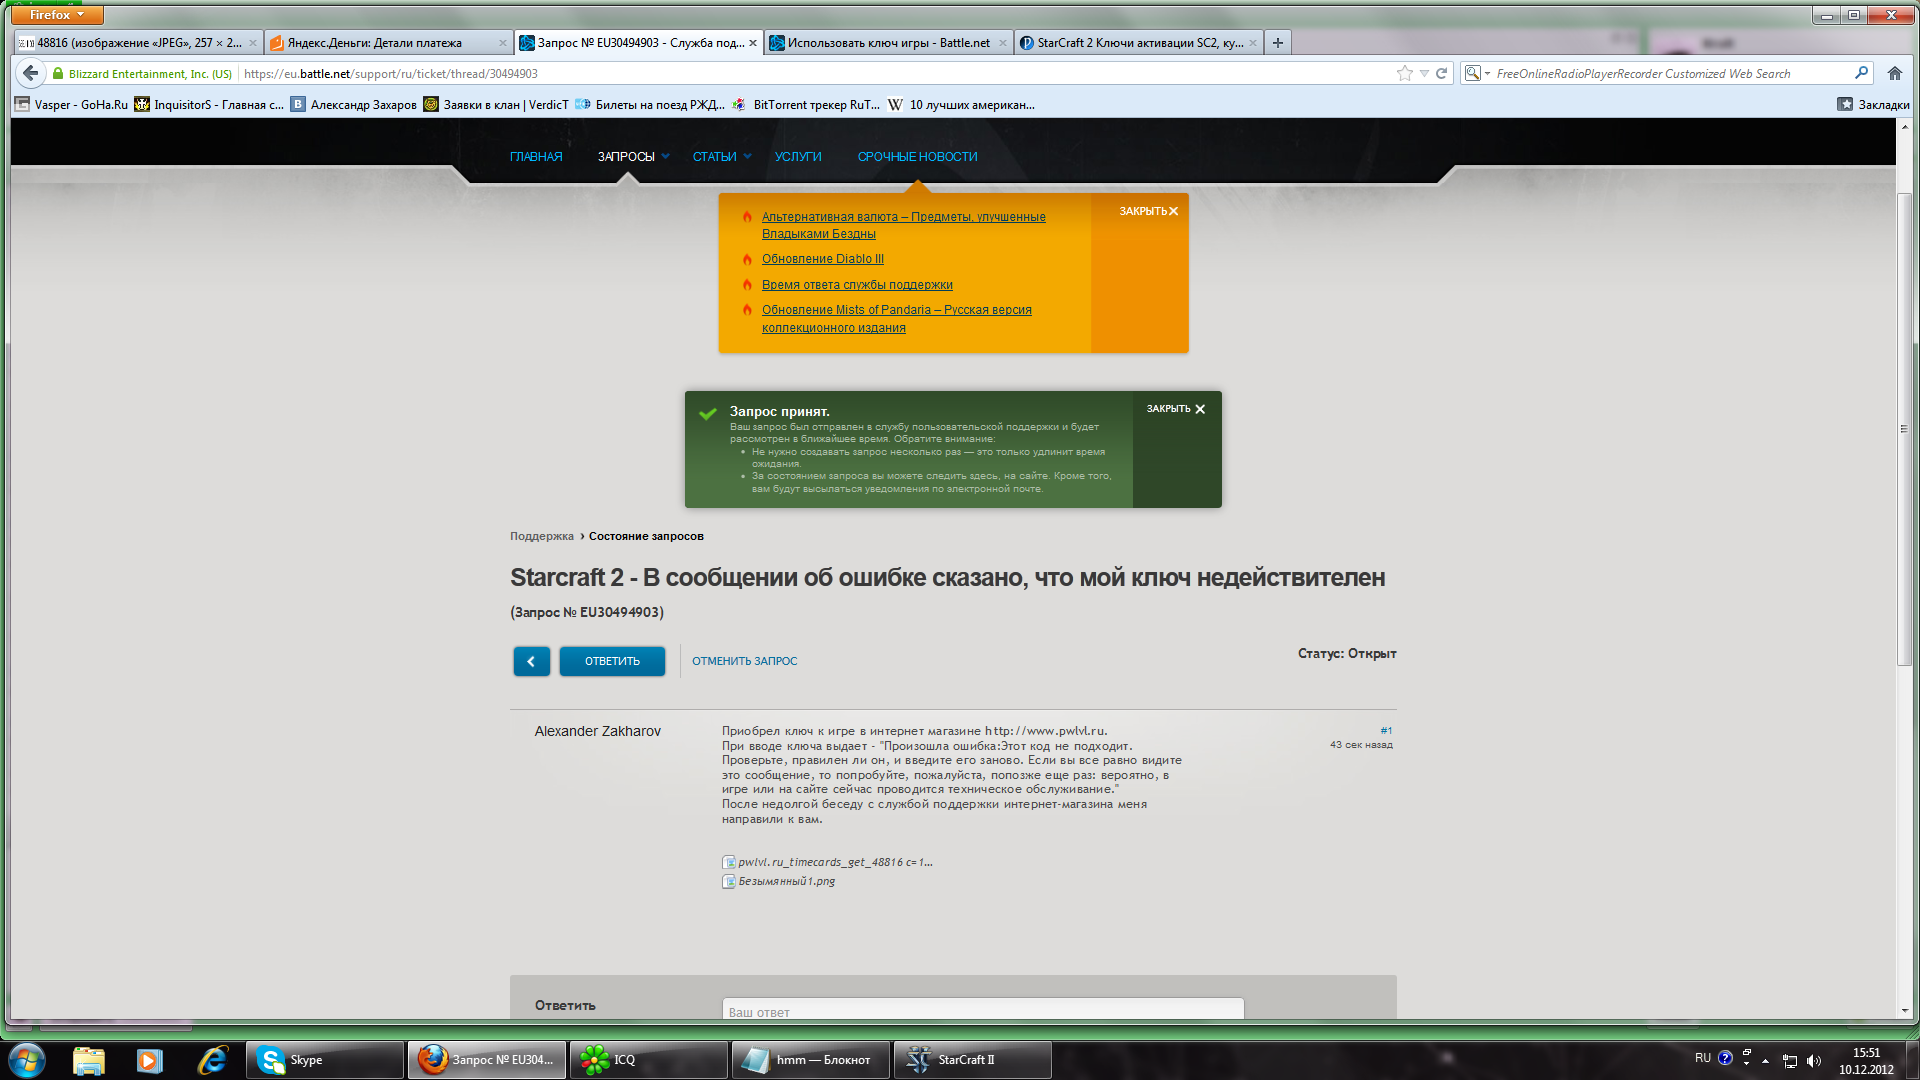
Task: Open the Firefox home page icon
Action: (1894, 73)
